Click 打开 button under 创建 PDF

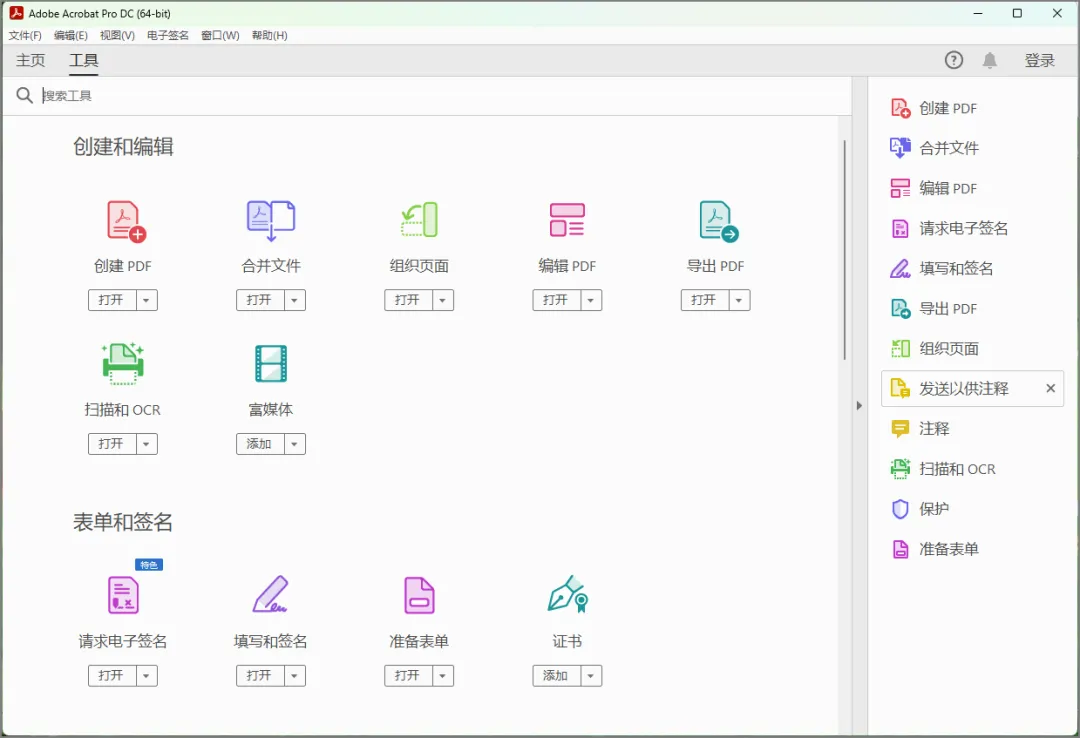tap(112, 300)
